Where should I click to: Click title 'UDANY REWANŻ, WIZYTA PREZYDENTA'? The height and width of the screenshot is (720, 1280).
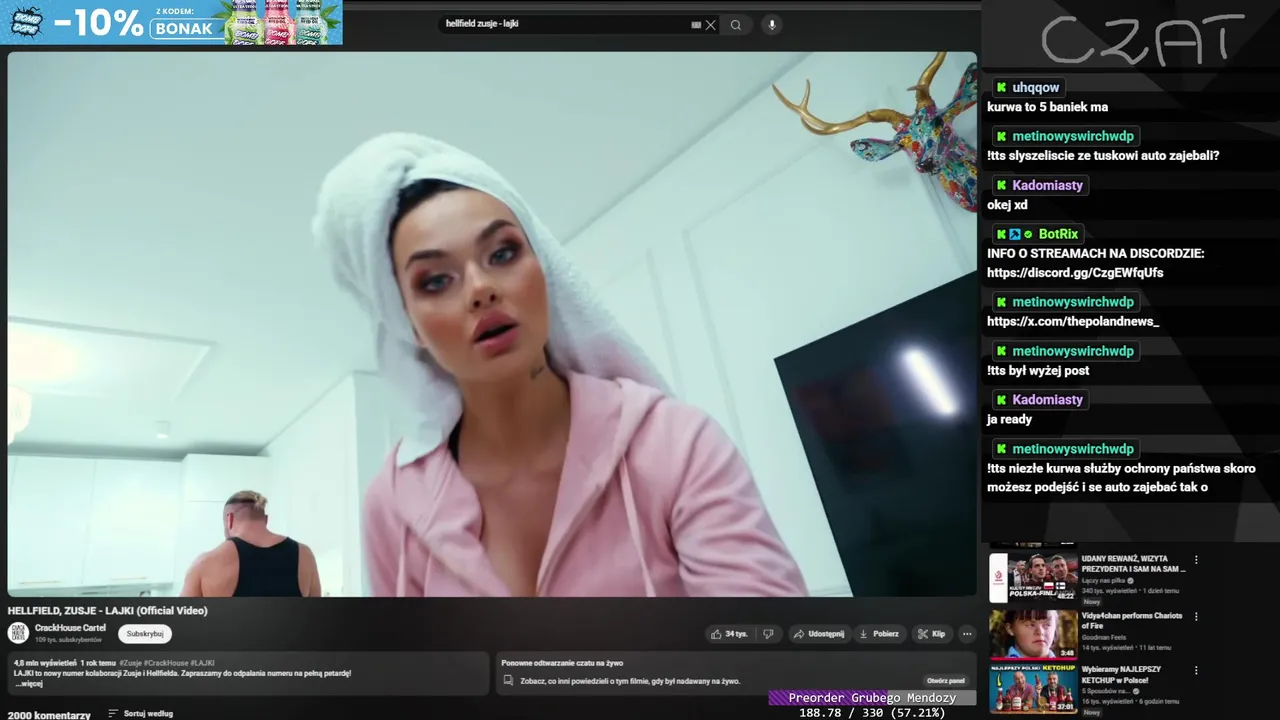click(1133, 563)
